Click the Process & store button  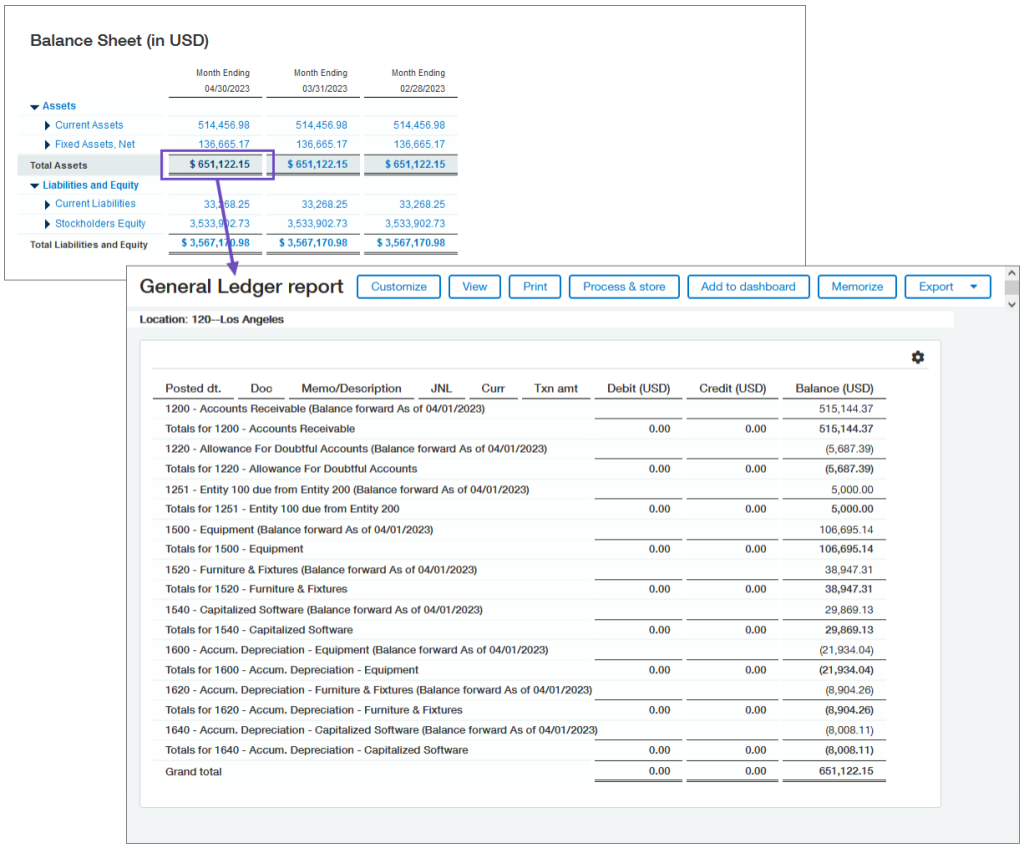tap(623, 286)
